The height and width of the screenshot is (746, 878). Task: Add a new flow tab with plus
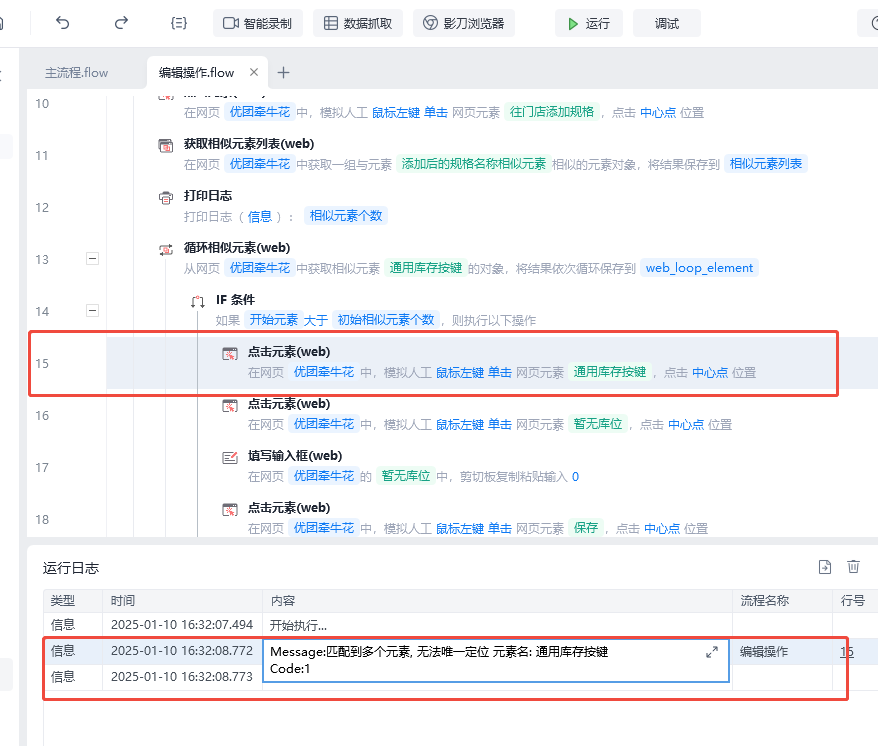pyautogui.click(x=283, y=72)
